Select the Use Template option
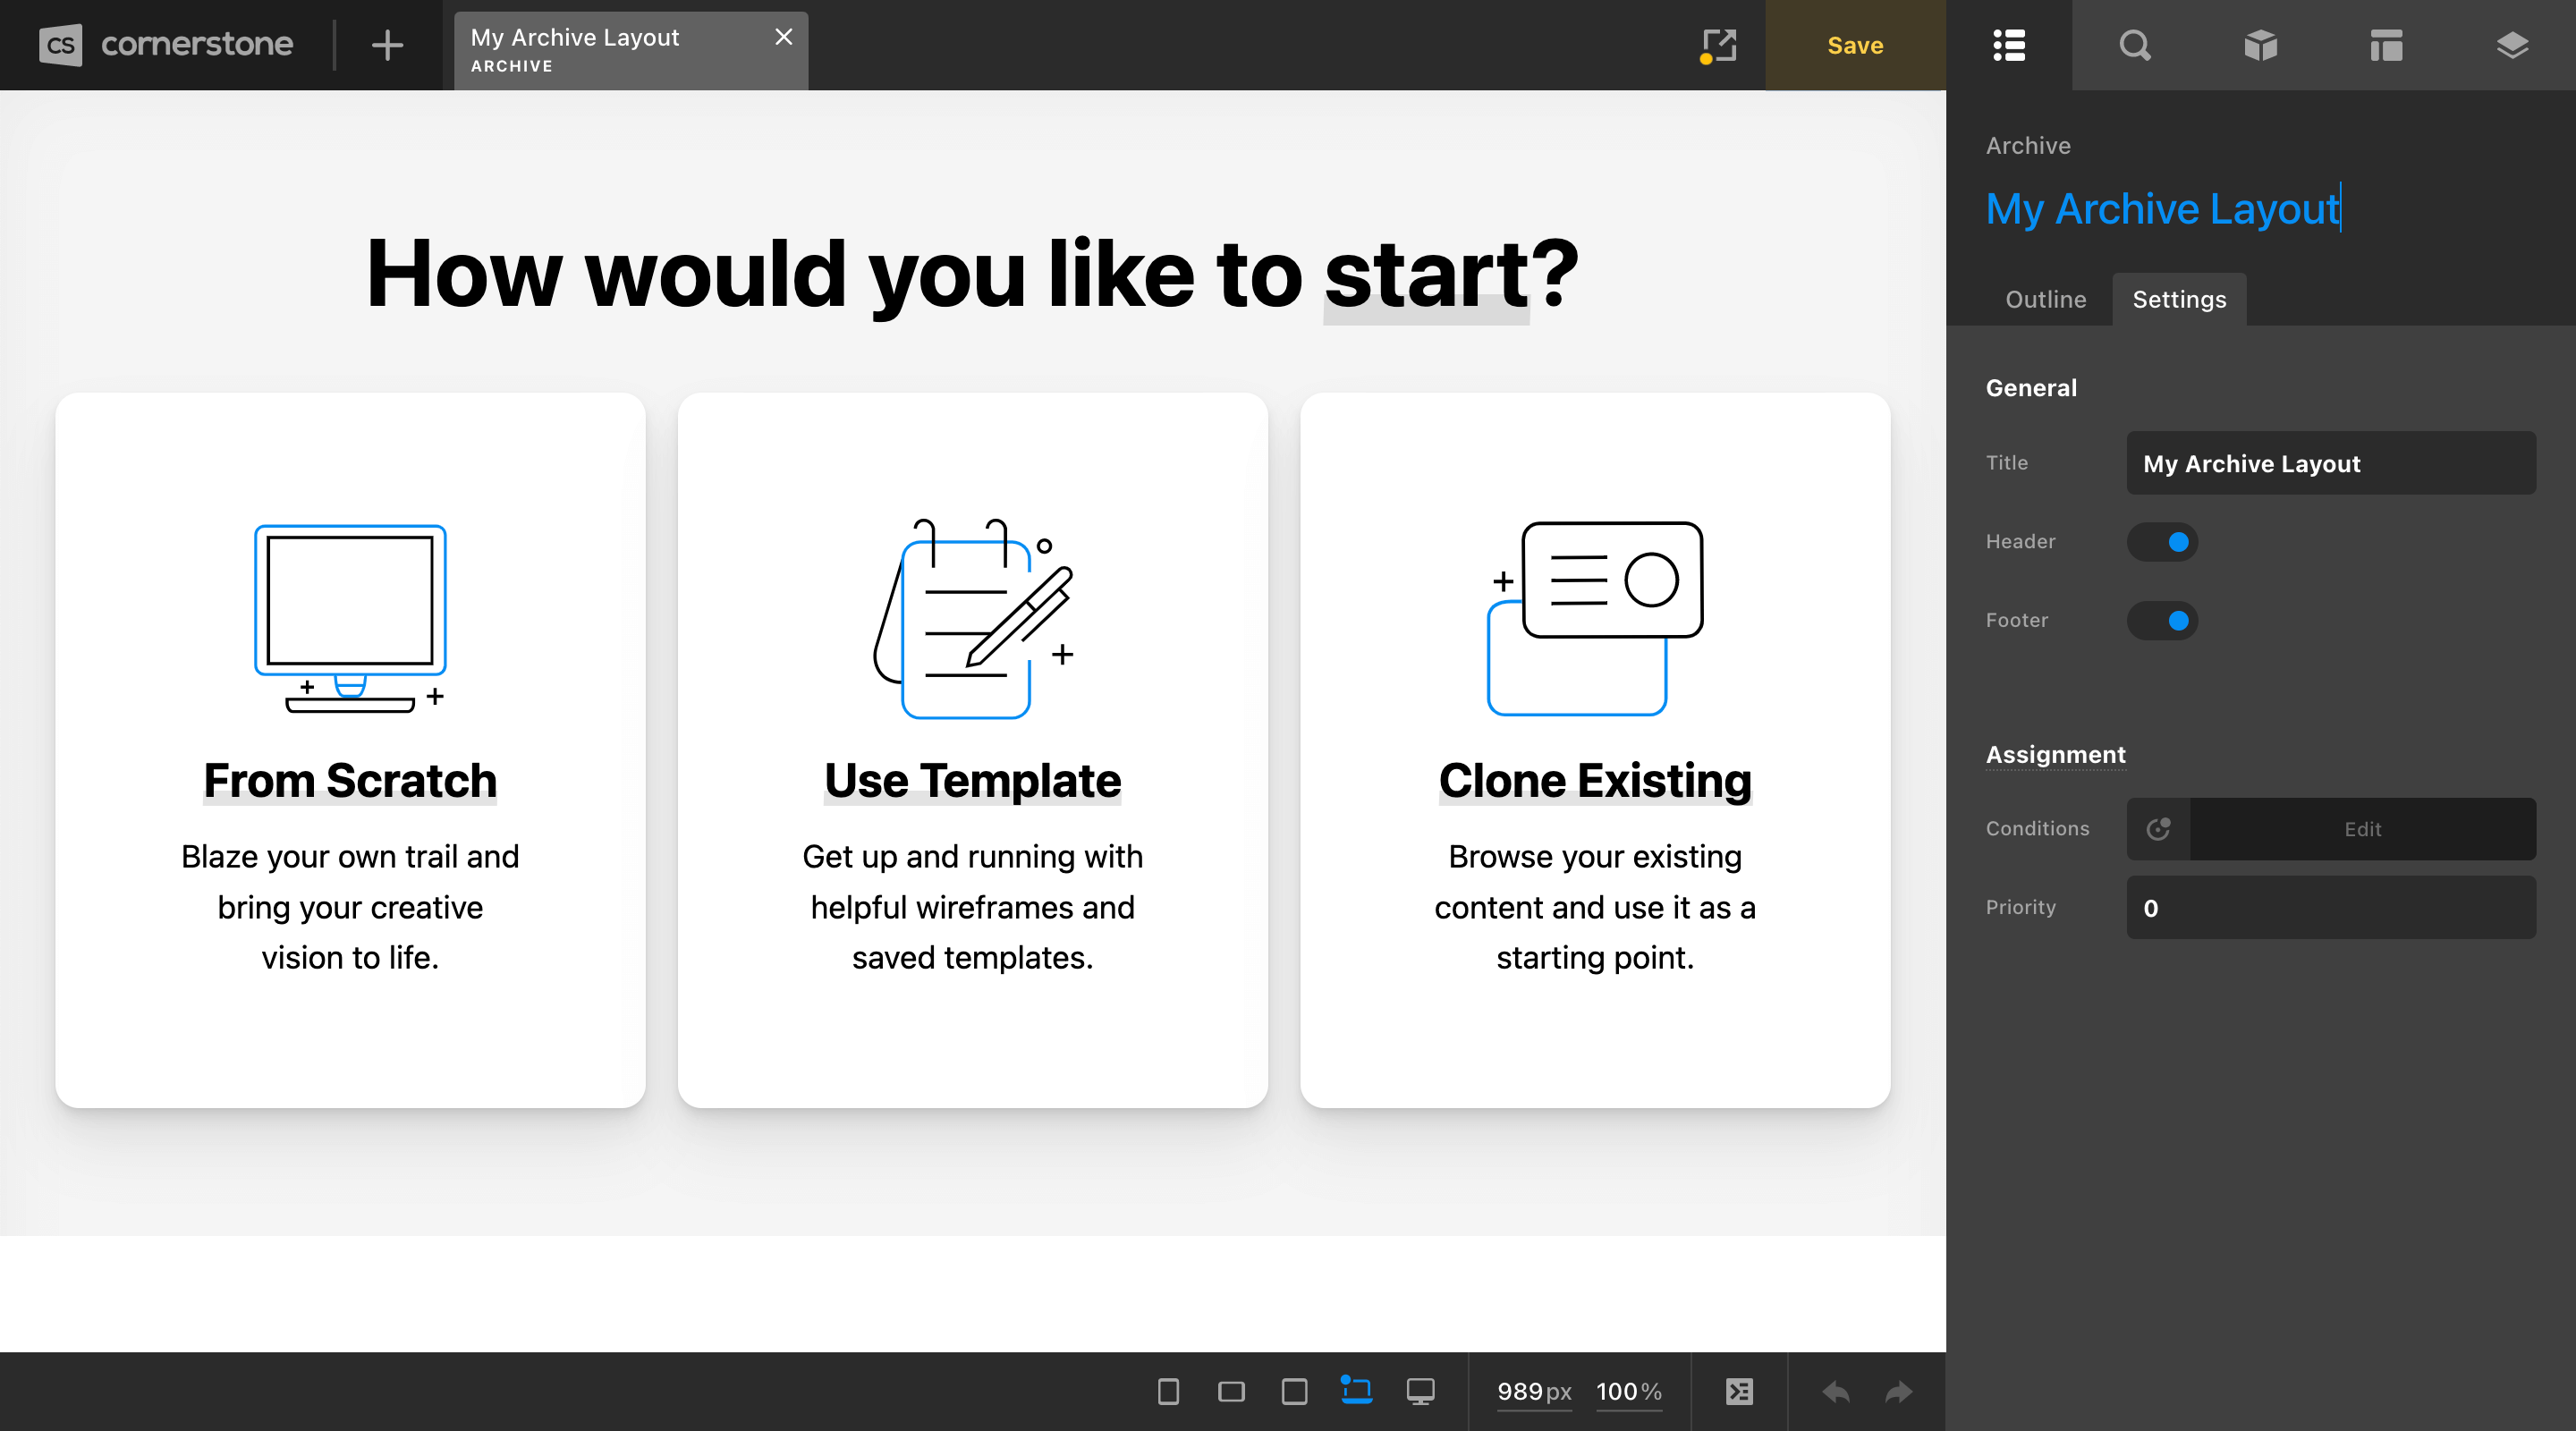This screenshot has height=1431, width=2576. (x=970, y=749)
